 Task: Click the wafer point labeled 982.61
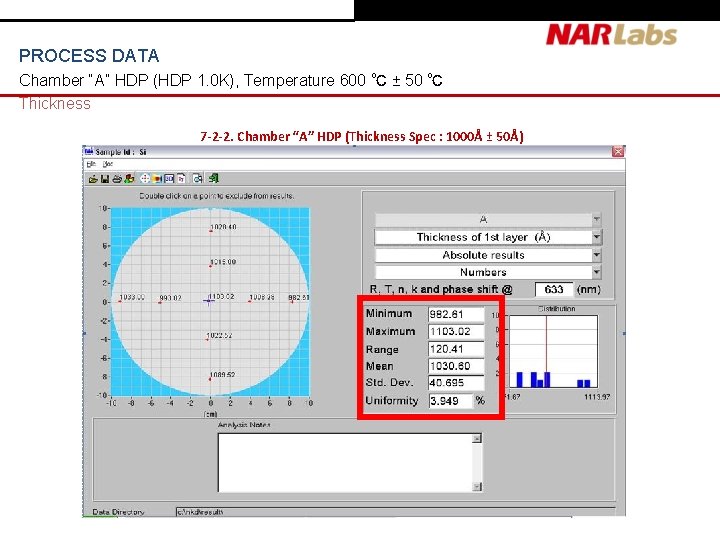coord(292,302)
